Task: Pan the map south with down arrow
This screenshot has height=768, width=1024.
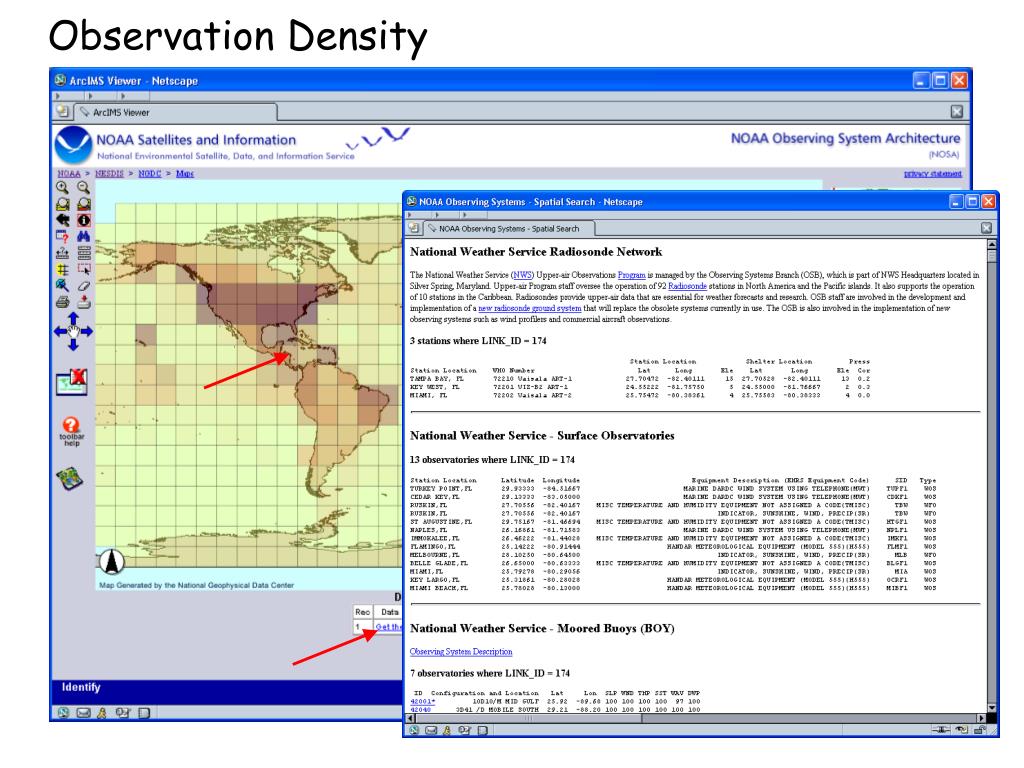Action: [73, 344]
